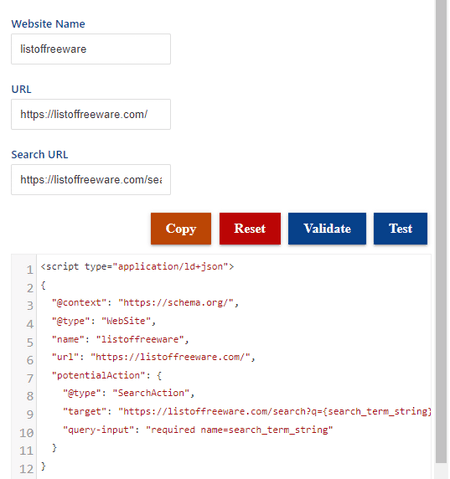Select the "target" search URL line
Screen dimensions: 450x479
tap(247, 411)
